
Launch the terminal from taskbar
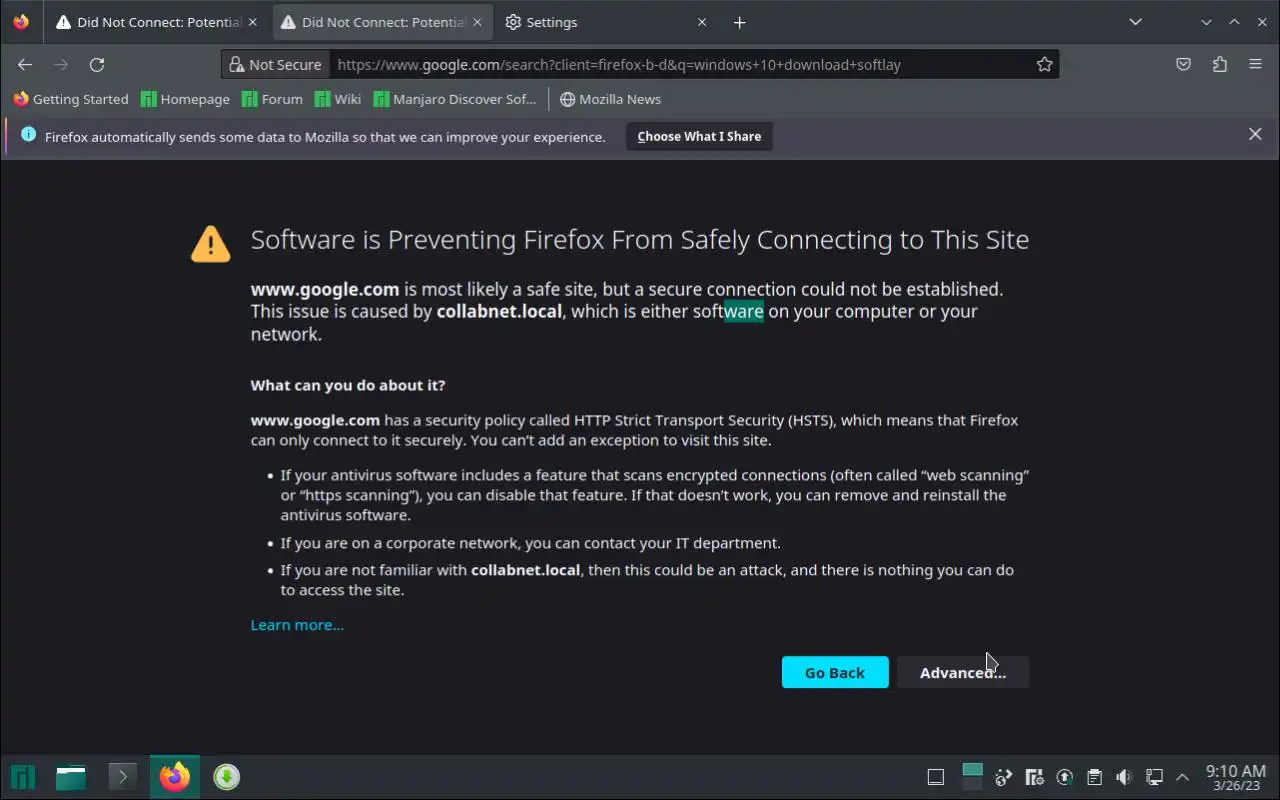(122, 777)
